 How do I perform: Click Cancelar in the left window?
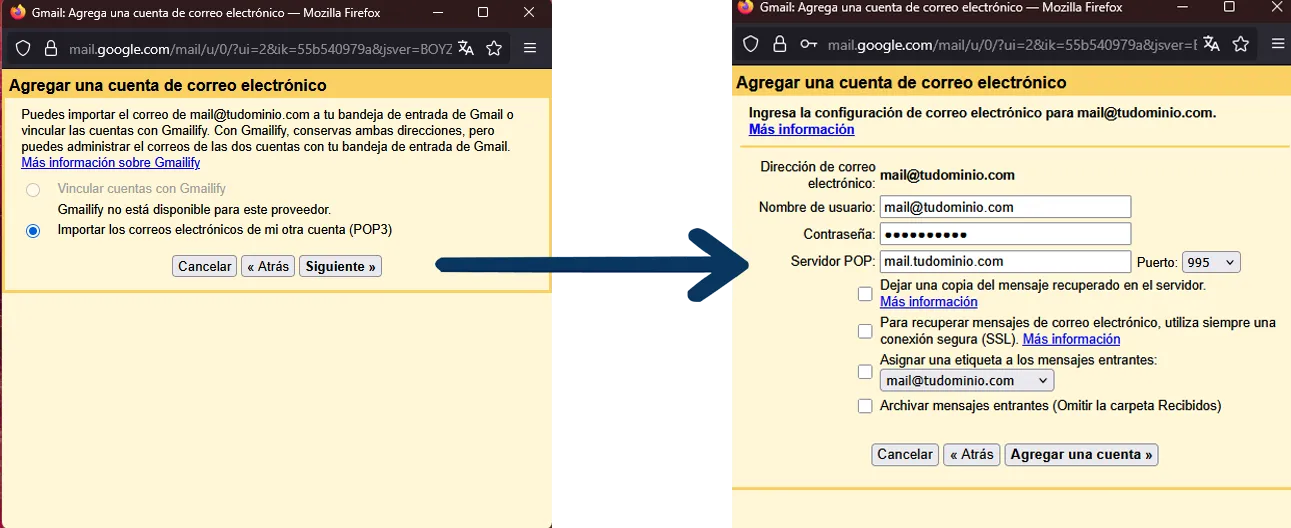[x=204, y=266]
